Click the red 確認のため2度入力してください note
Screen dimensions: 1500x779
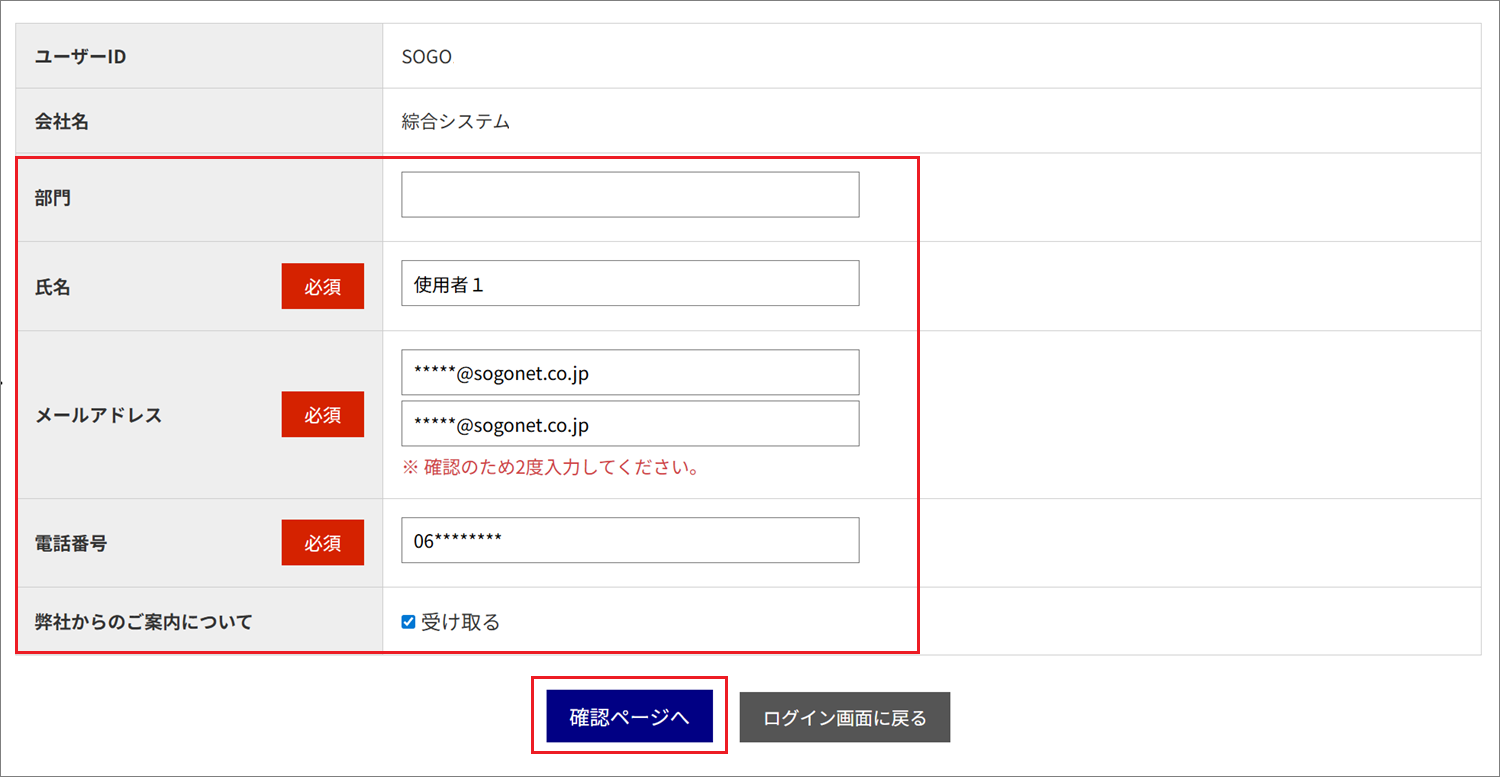click(x=549, y=468)
